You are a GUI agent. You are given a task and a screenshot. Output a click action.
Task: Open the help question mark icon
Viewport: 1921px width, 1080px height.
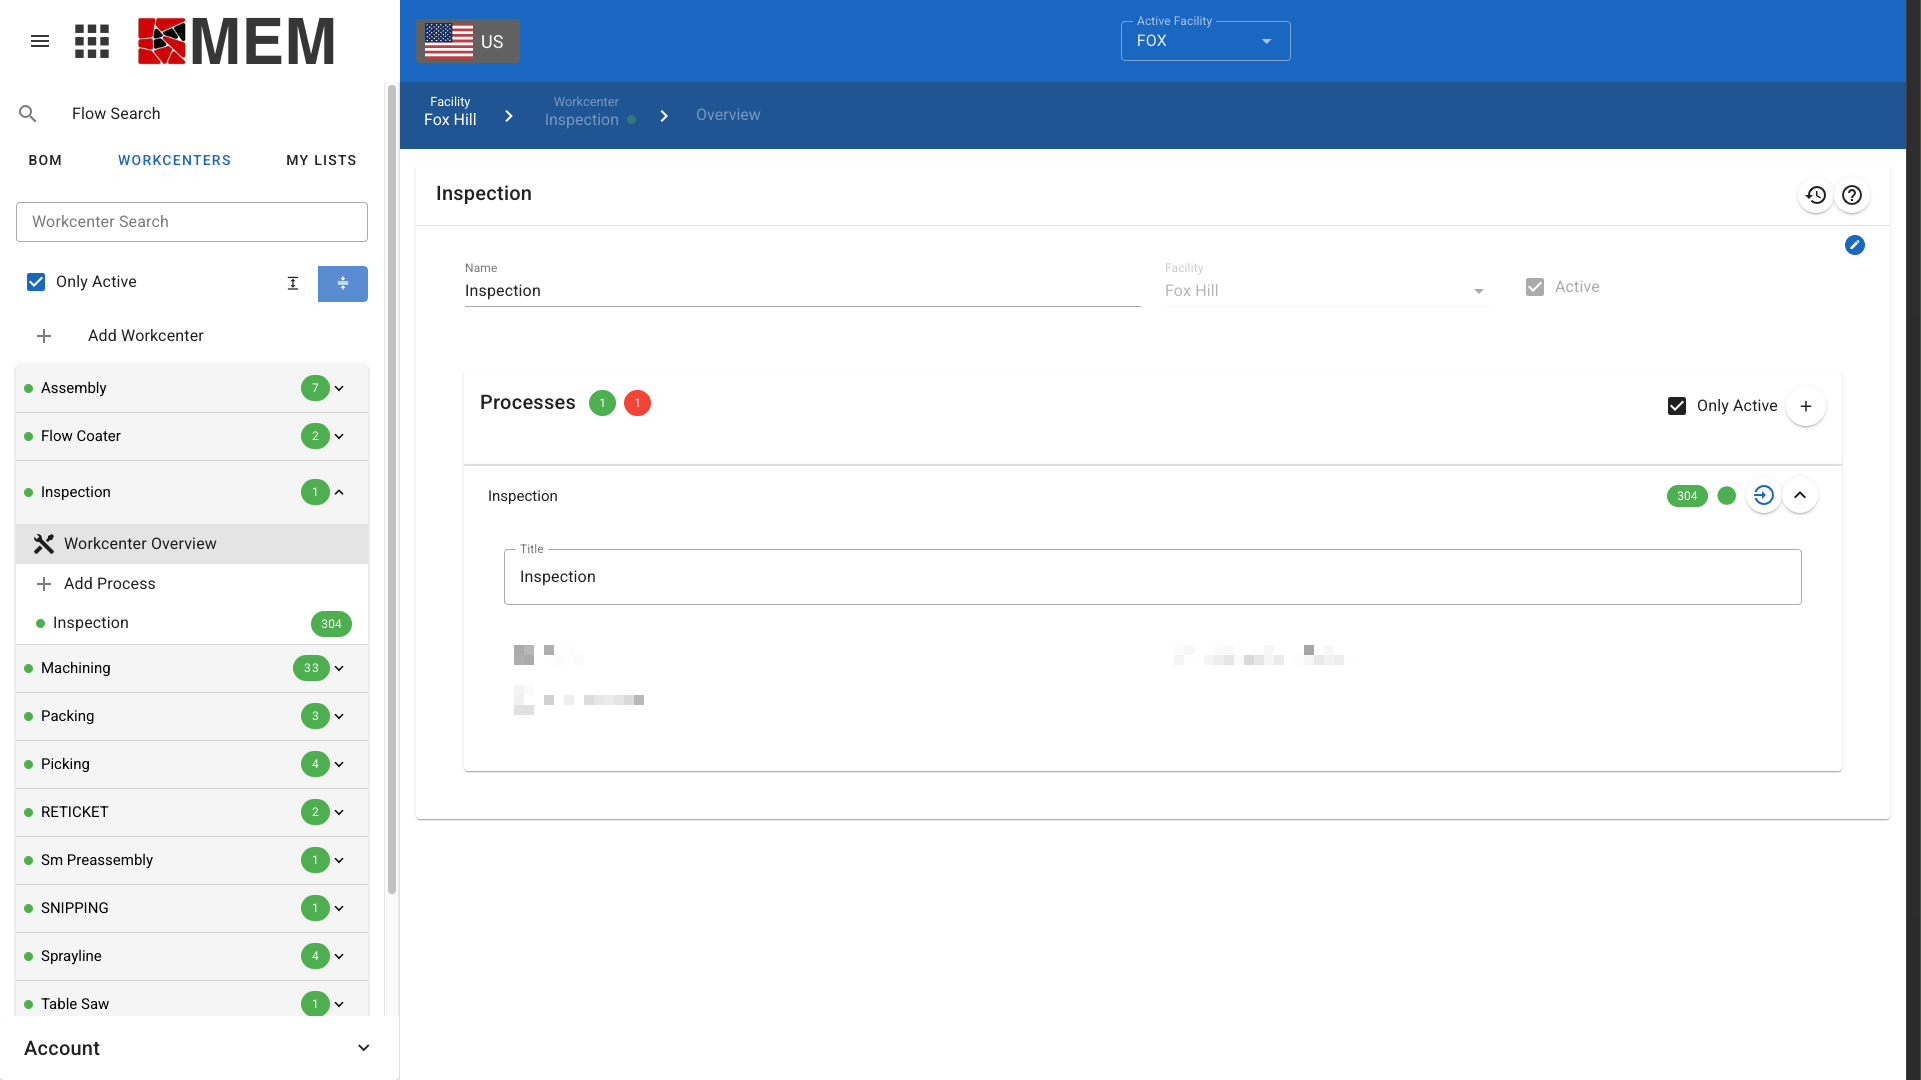coord(1852,195)
